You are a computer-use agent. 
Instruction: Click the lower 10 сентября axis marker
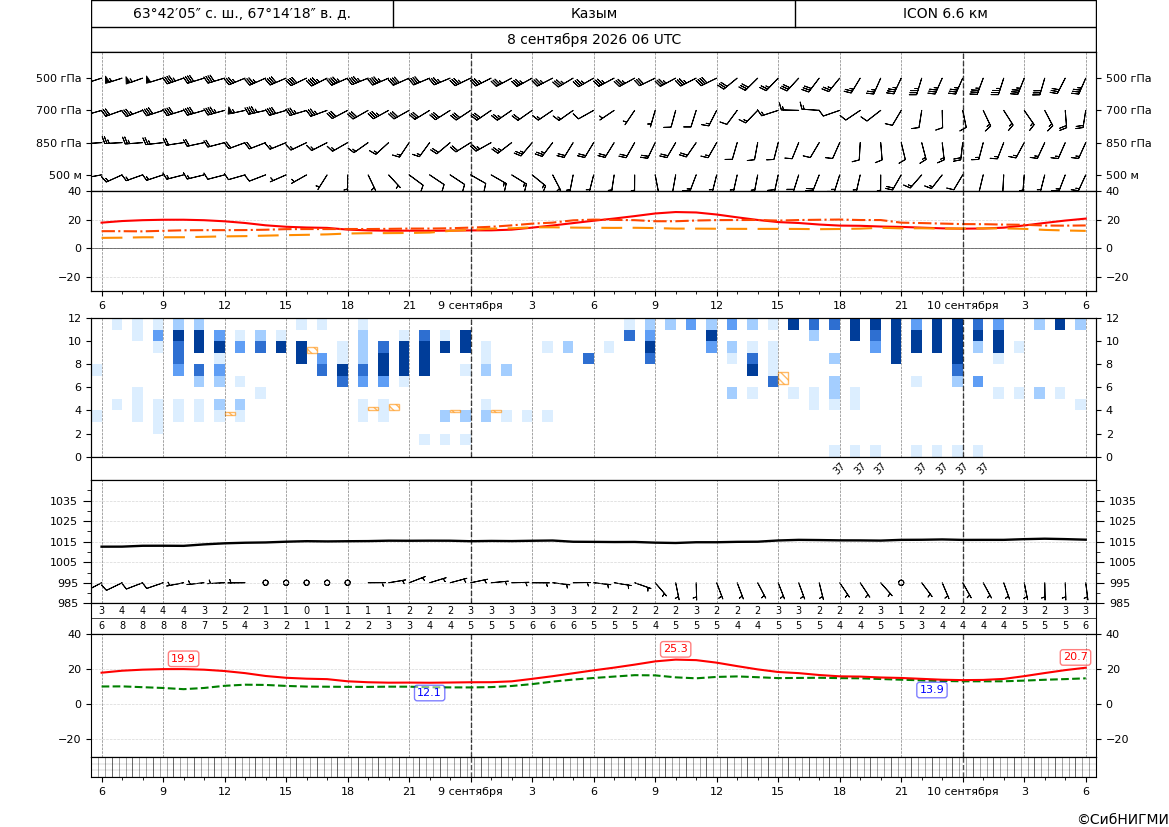962,791
